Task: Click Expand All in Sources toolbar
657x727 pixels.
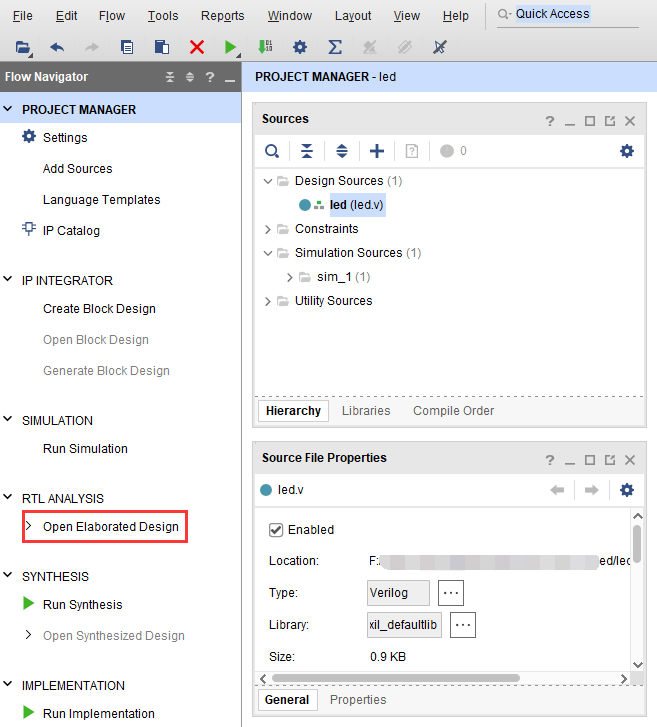Action: tap(342, 151)
